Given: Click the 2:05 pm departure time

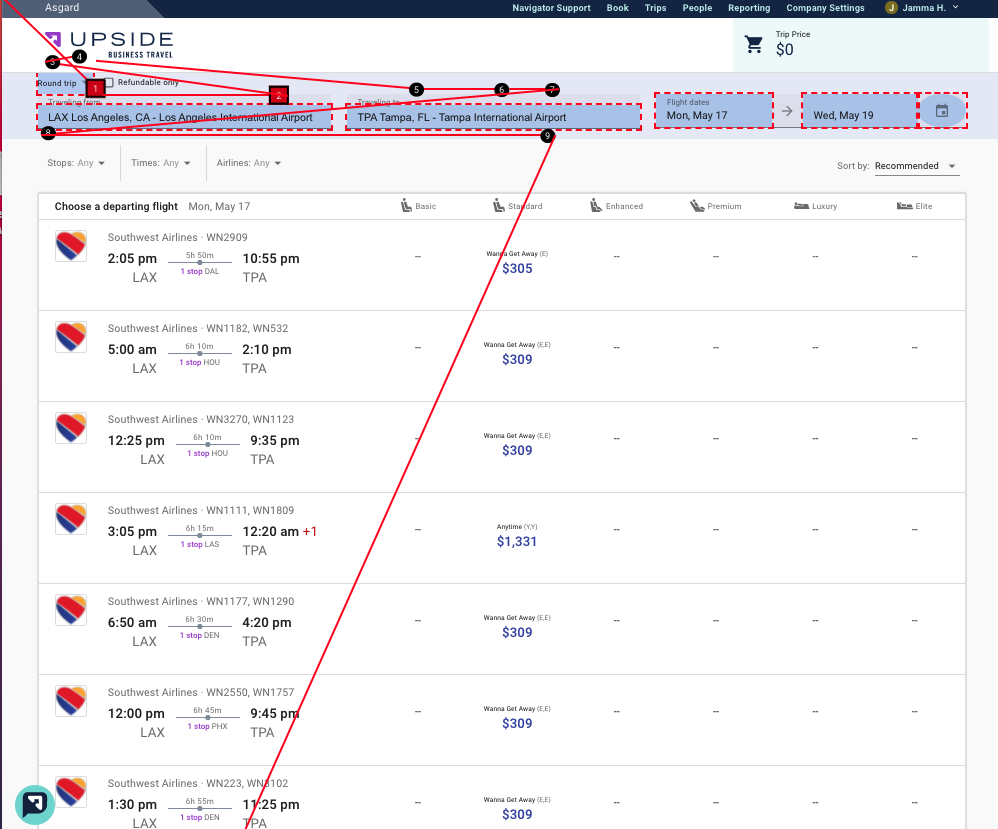Looking at the screenshot, I should 132,259.
